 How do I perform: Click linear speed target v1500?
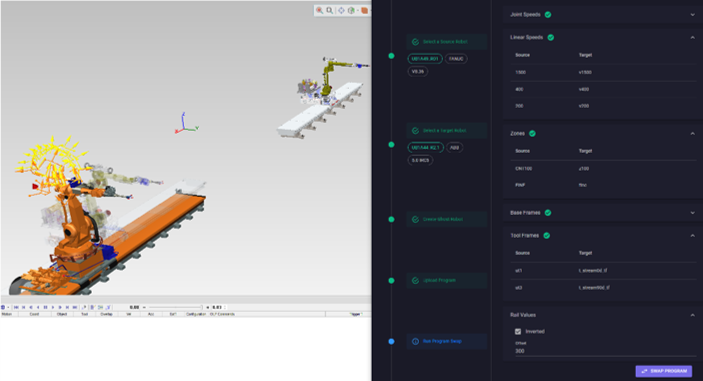click(x=585, y=72)
